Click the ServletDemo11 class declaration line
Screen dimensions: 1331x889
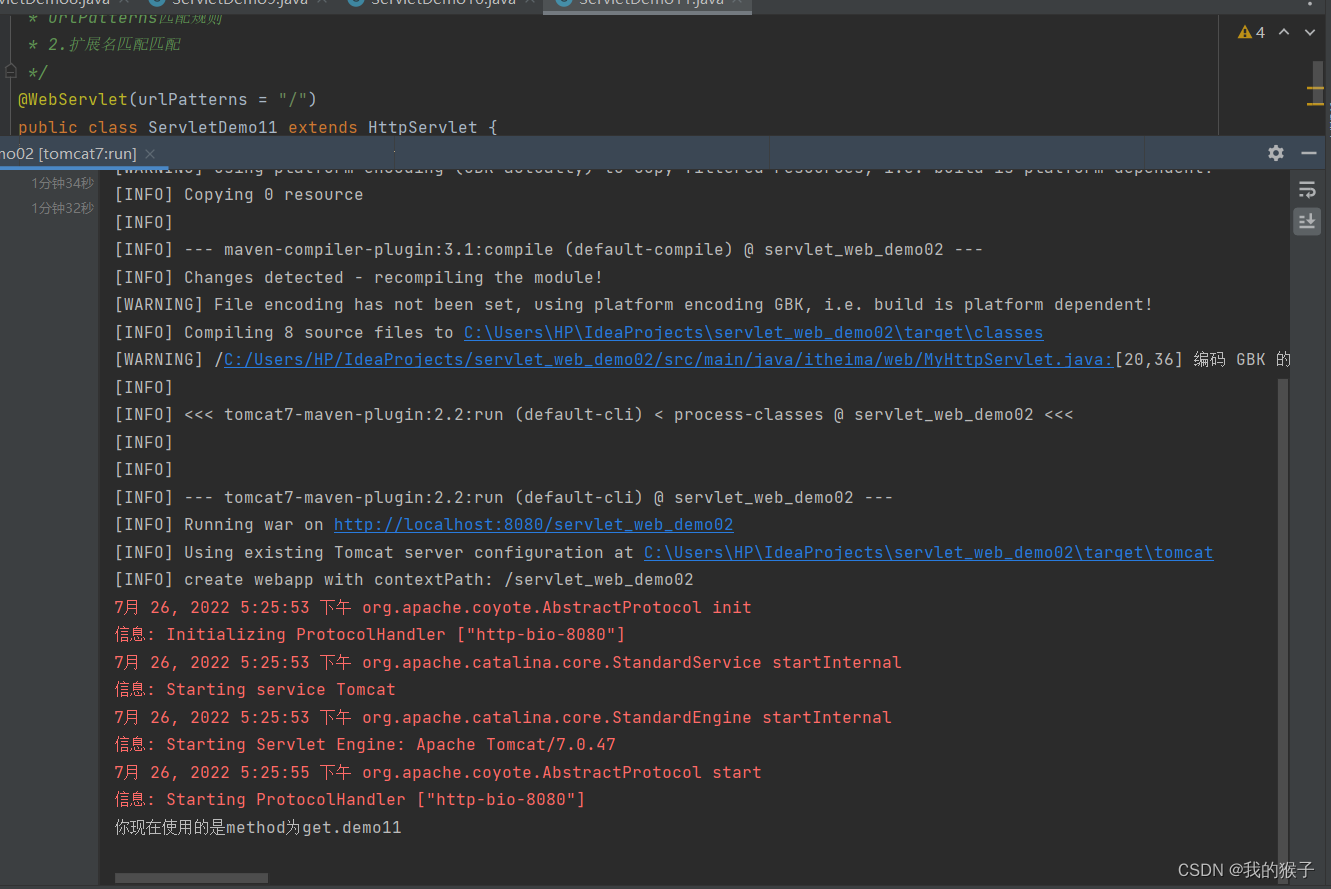(x=257, y=127)
